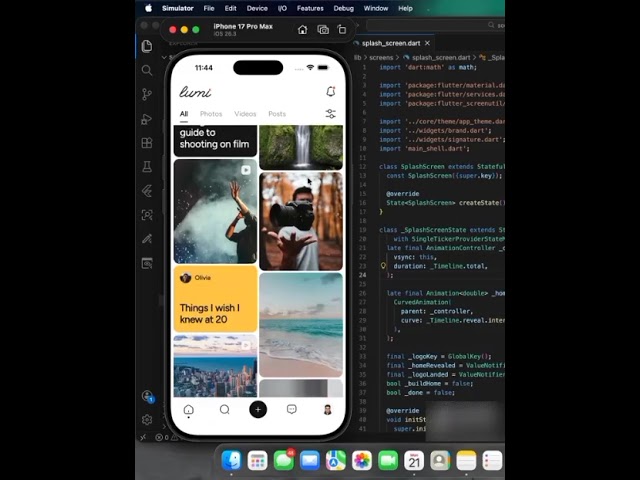The width and height of the screenshot is (640, 480).
Task: Open Maps from the Dock
Action: point(336,460)
